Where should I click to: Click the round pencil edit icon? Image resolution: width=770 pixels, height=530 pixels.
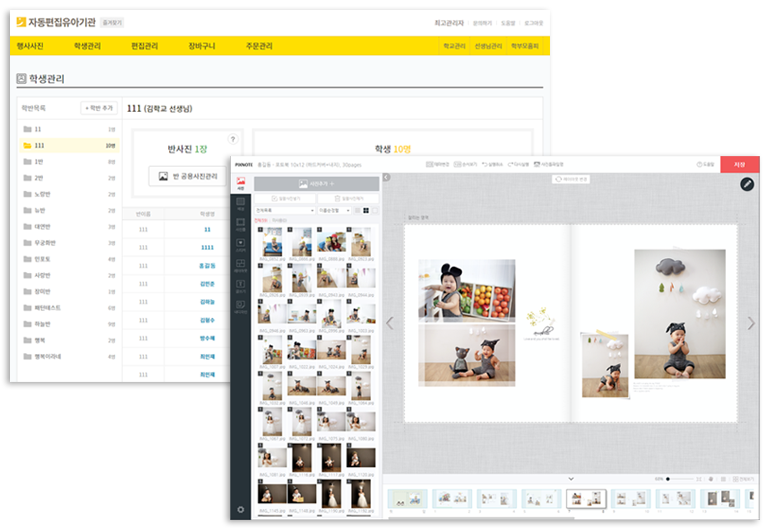(747, 184)
